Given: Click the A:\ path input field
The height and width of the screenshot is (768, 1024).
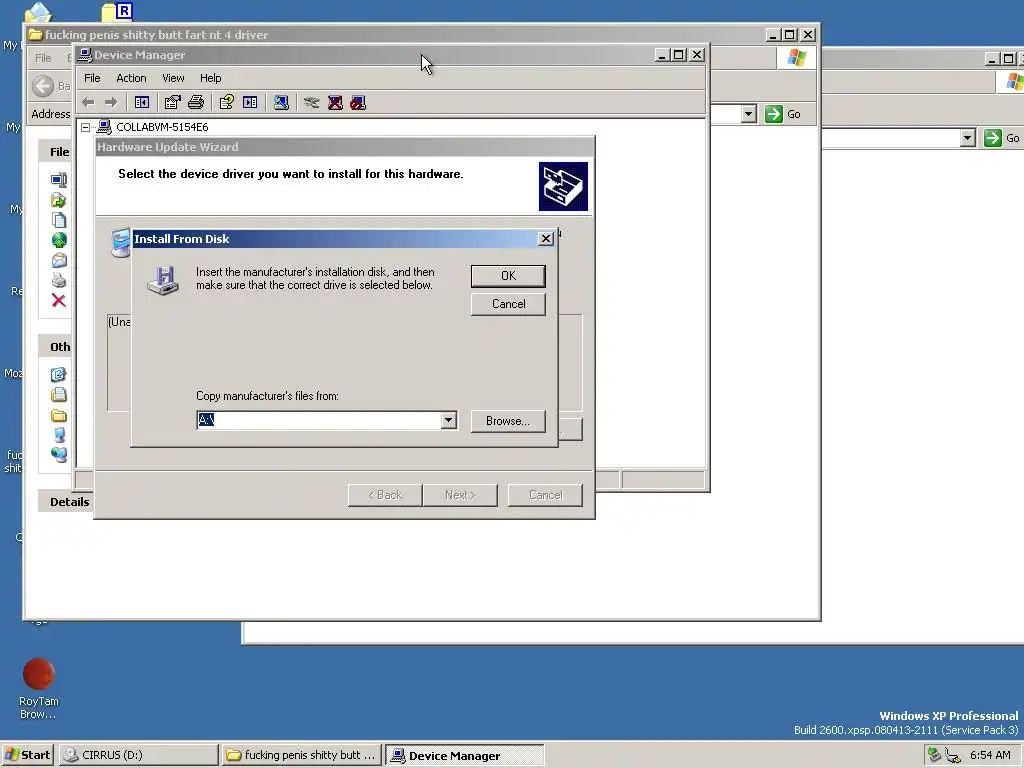Looking at the screenshot, I should (x=319, y=420).
